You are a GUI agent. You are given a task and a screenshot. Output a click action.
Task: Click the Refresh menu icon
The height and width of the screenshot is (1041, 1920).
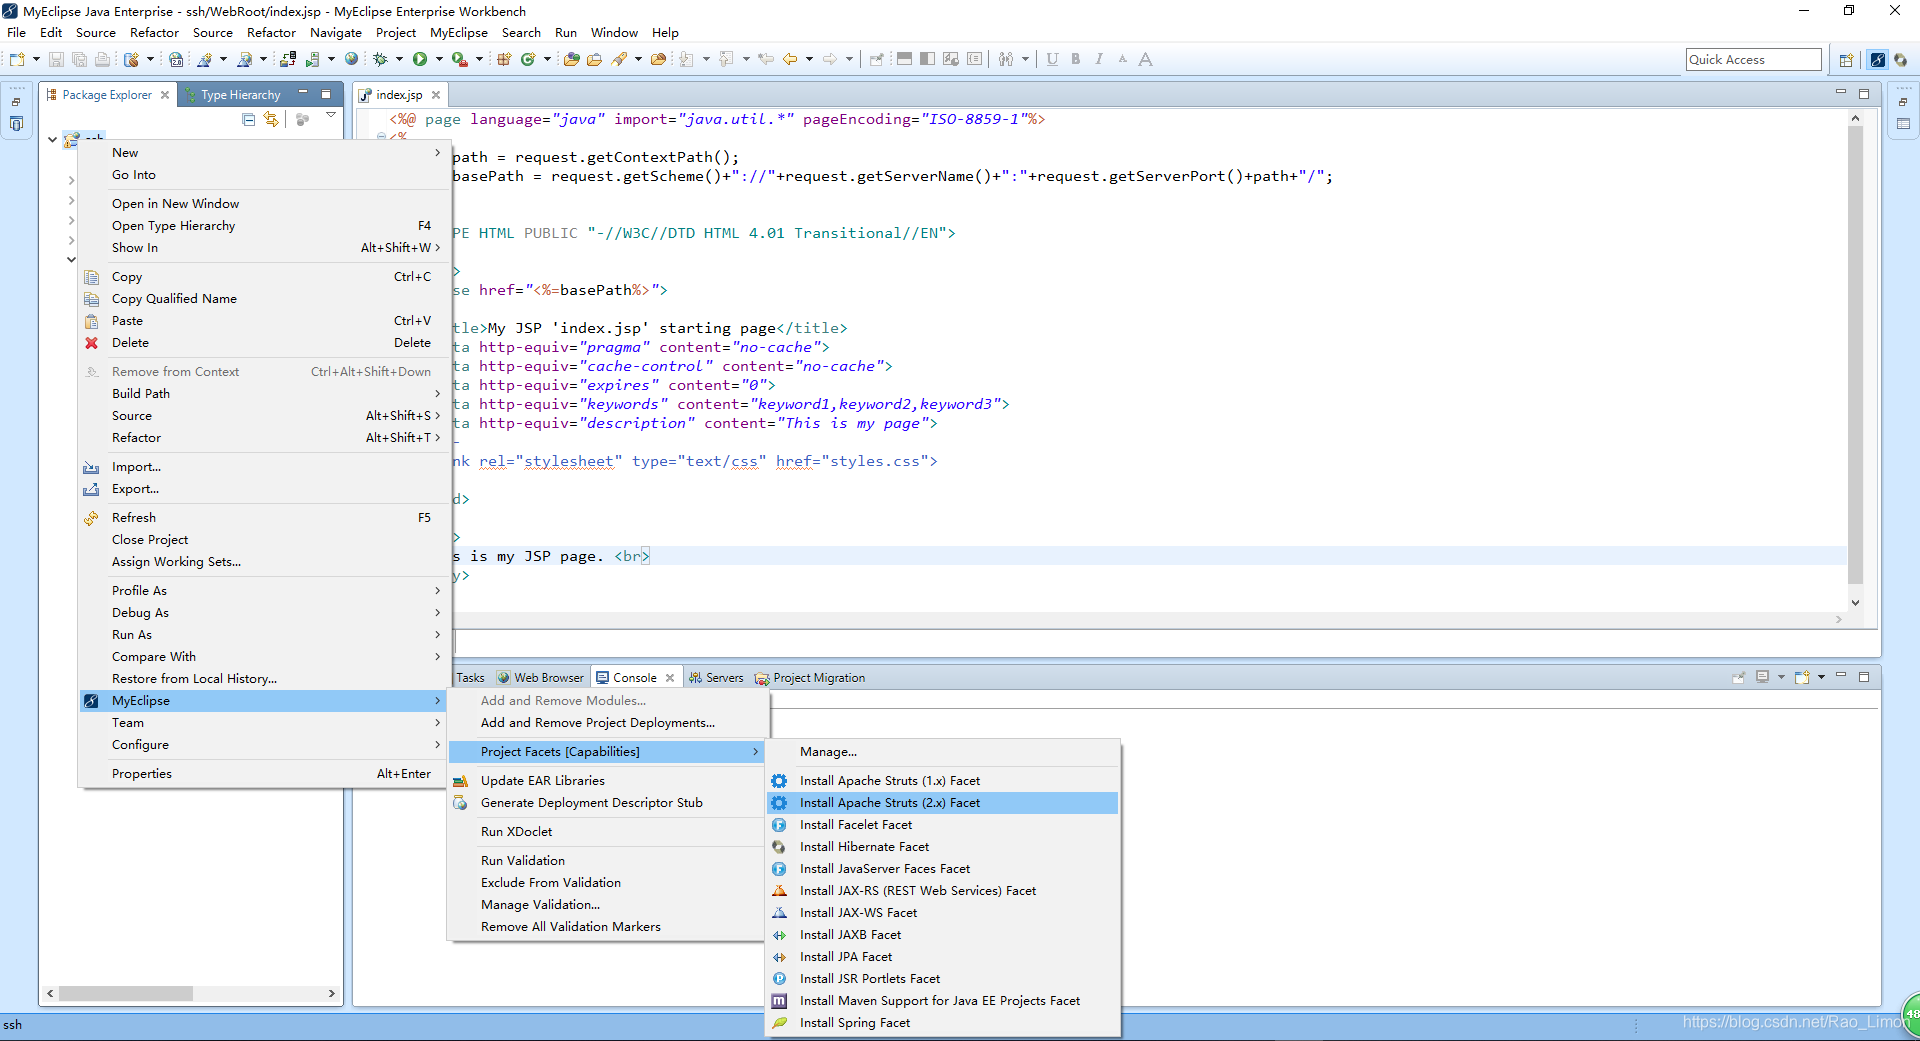pos(91,517)
